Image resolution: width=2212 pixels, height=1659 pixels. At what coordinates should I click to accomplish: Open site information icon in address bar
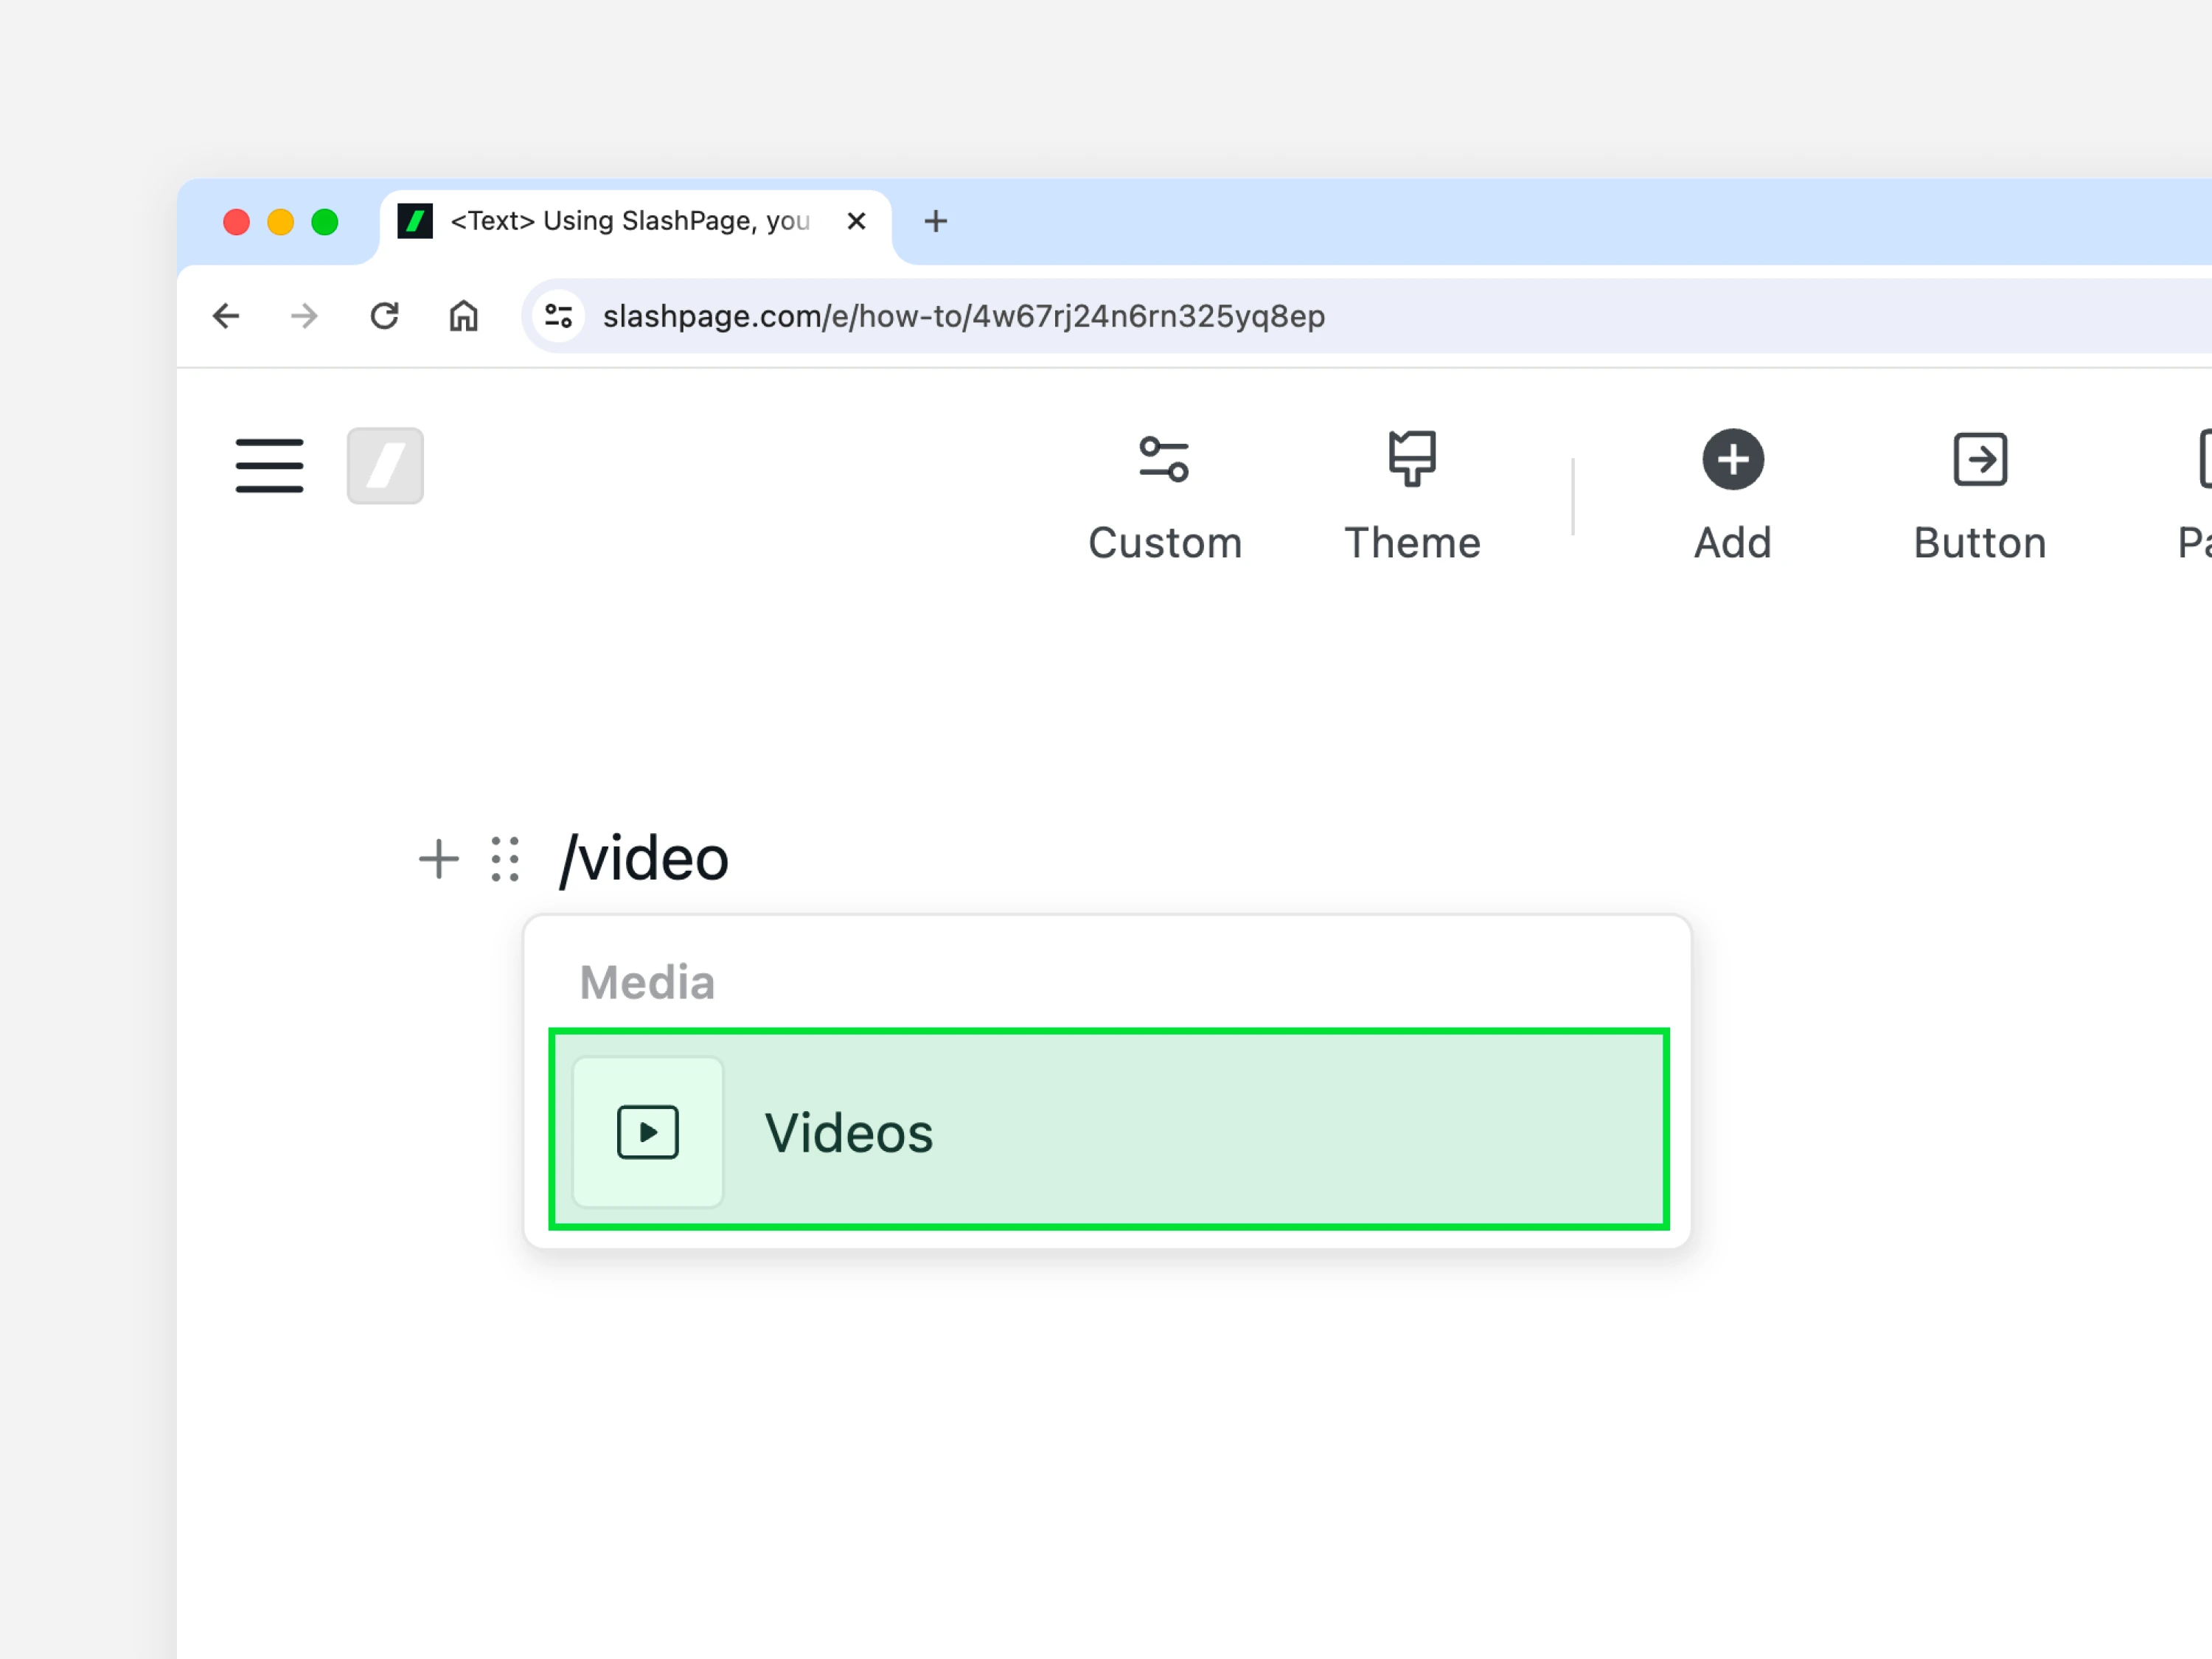pos(559,316)
